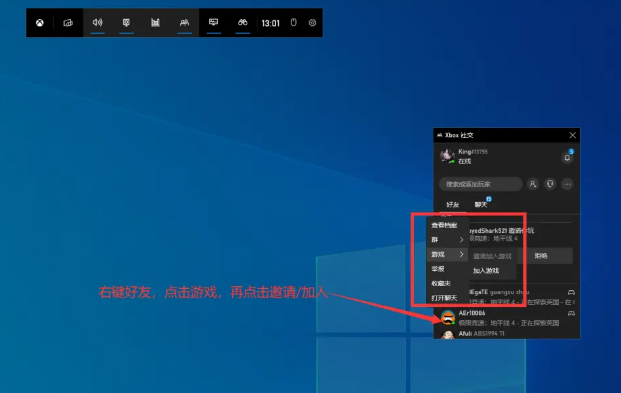Select 打开聊天 in the context menu
This screenshot has width=621, height=393.
click(447, 298)
